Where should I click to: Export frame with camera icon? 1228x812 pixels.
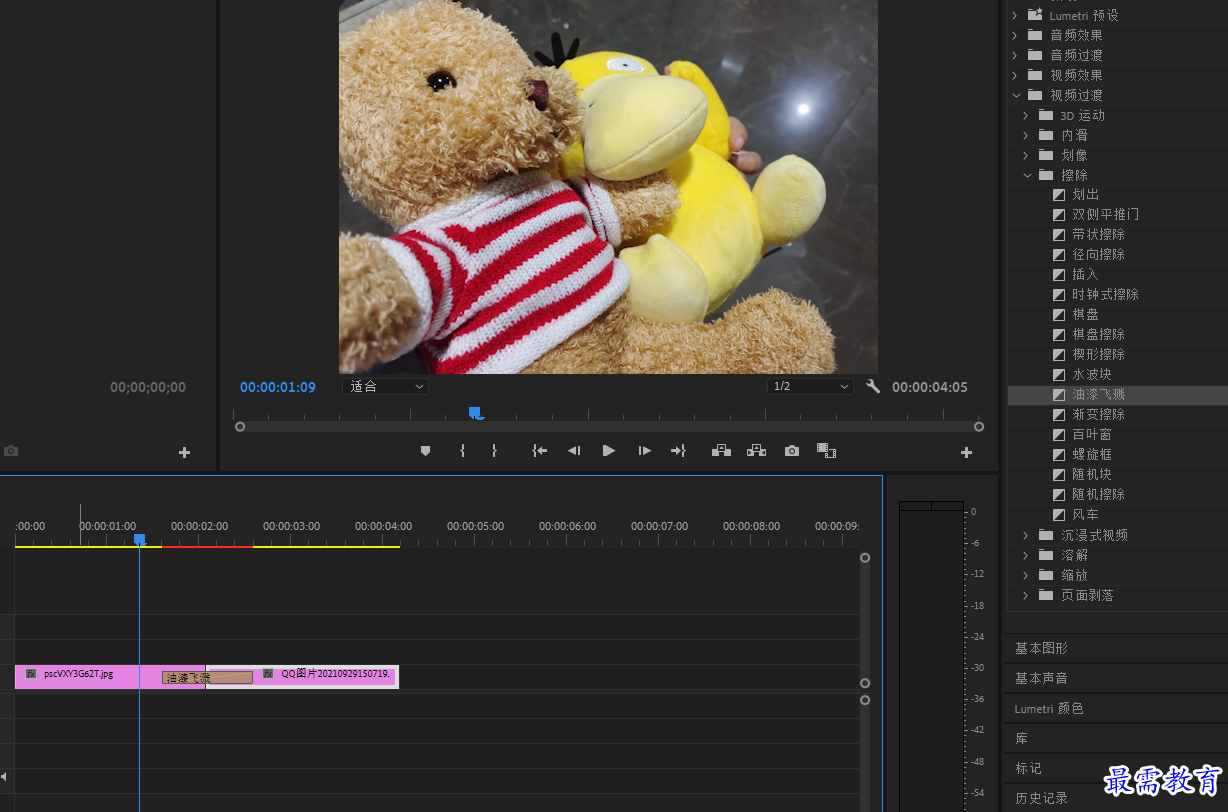click(792, 451)
